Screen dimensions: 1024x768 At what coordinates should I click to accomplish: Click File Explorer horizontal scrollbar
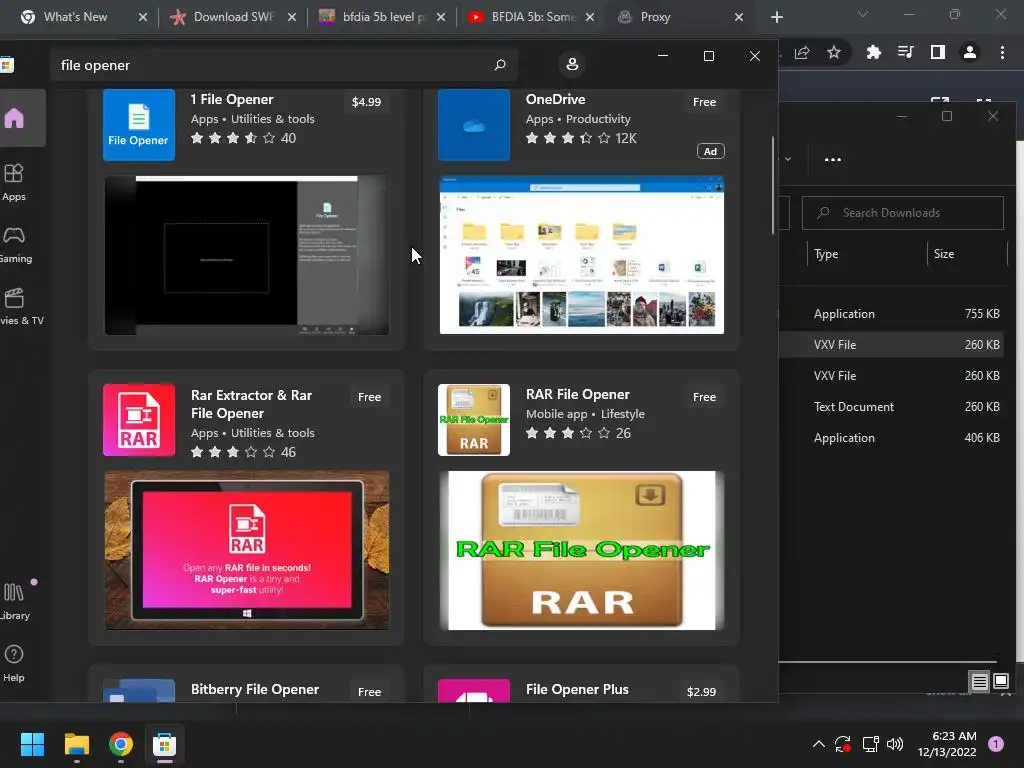[x=888, y=662]
